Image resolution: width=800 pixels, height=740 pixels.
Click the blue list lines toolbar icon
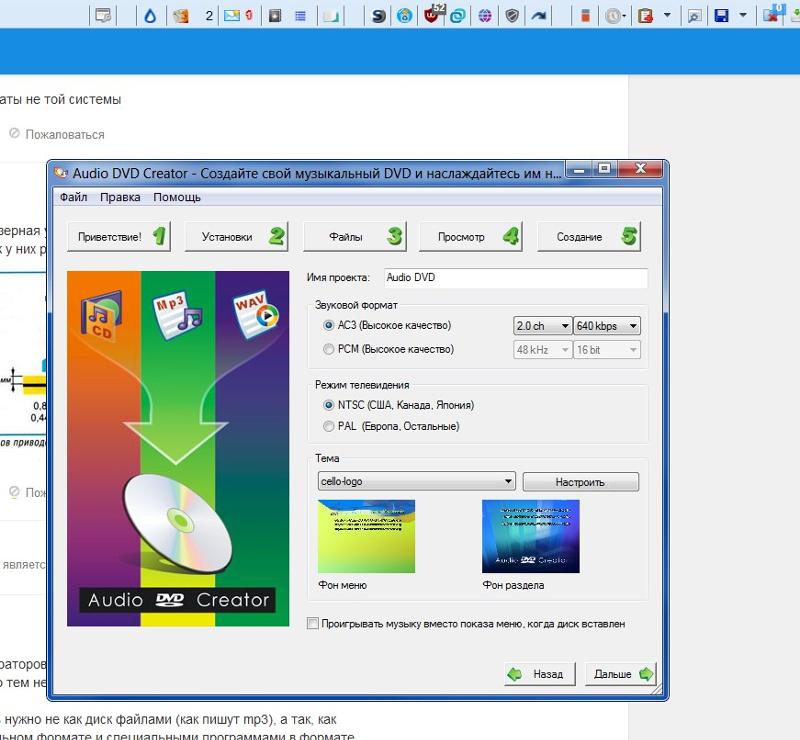pyautogui.click(x=301, y=16)
